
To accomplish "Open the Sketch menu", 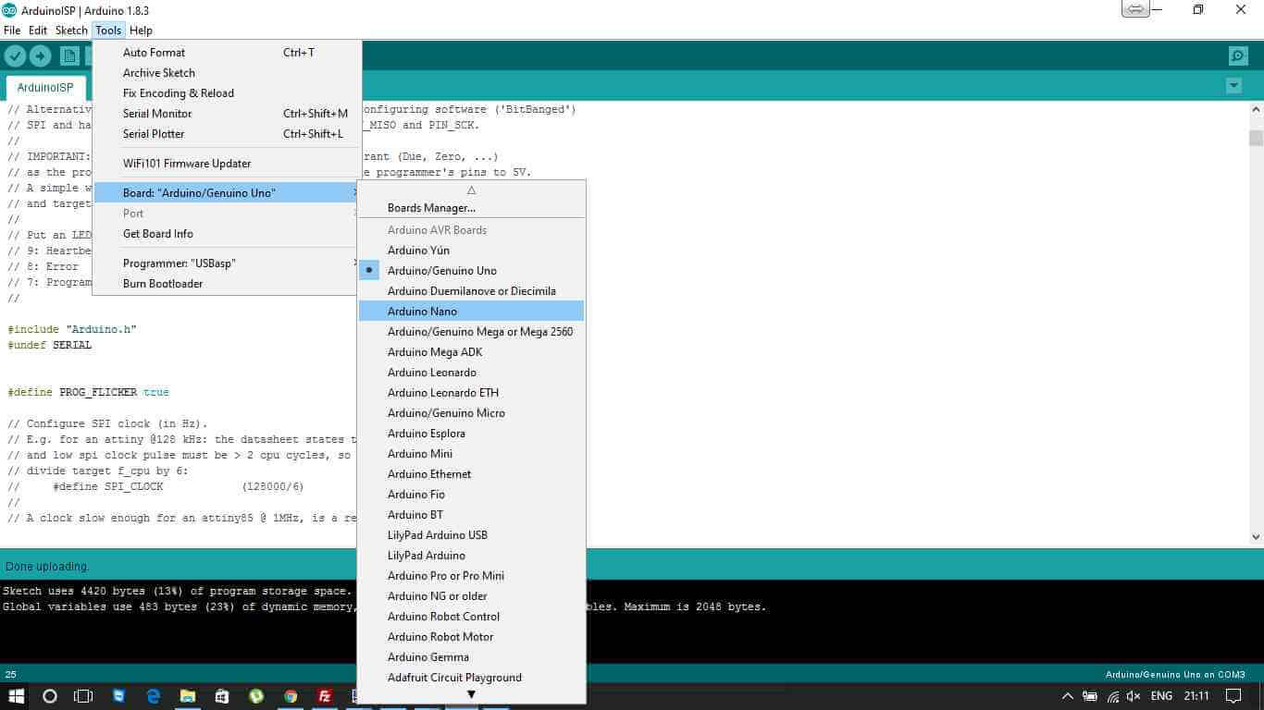I will tap(71, 31).
